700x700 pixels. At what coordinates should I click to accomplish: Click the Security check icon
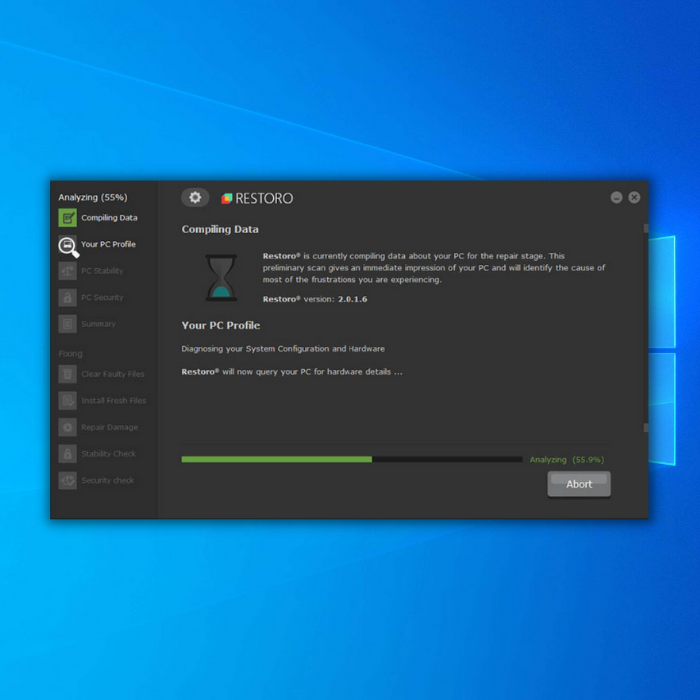(67, 480)
